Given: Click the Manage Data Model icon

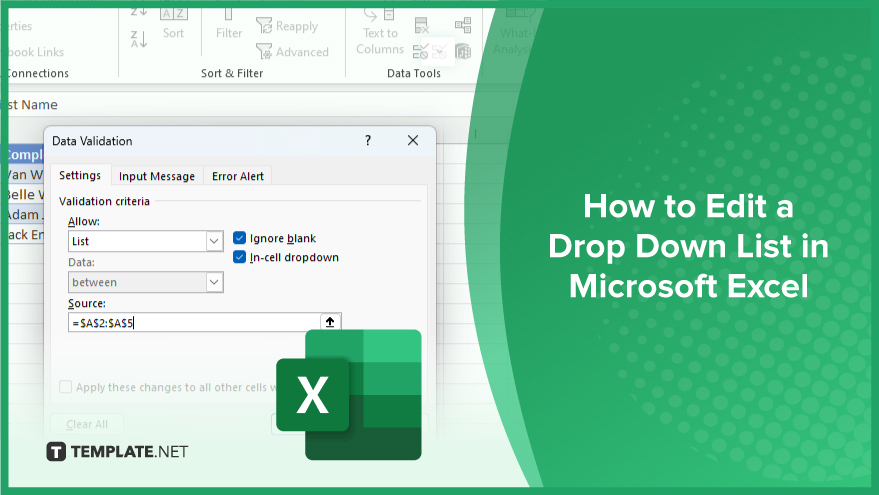Looking at the screenshot, I should 463,52.
